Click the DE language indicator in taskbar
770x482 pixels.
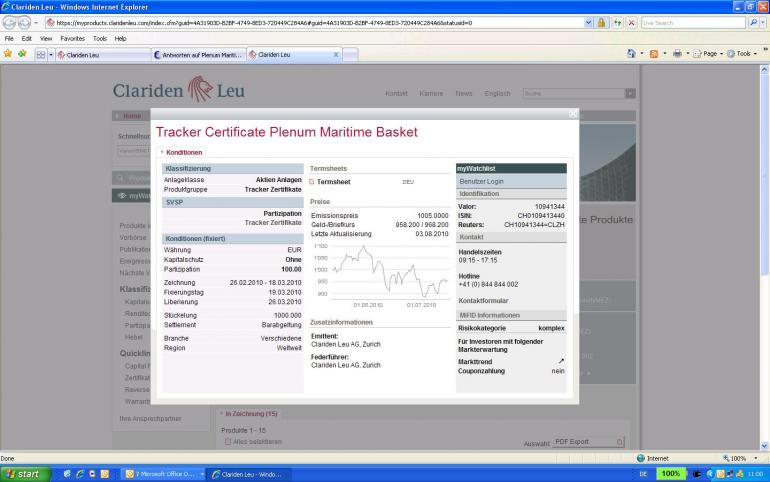643,474
